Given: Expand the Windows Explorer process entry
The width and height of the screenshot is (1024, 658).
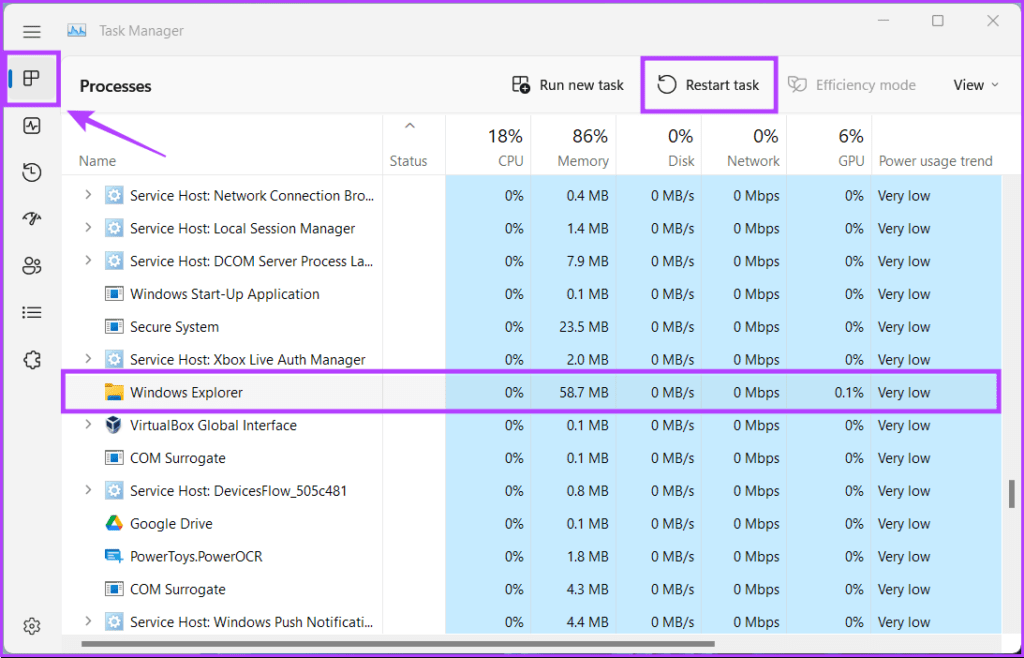Looking at the screenshot, I should 88,392.
